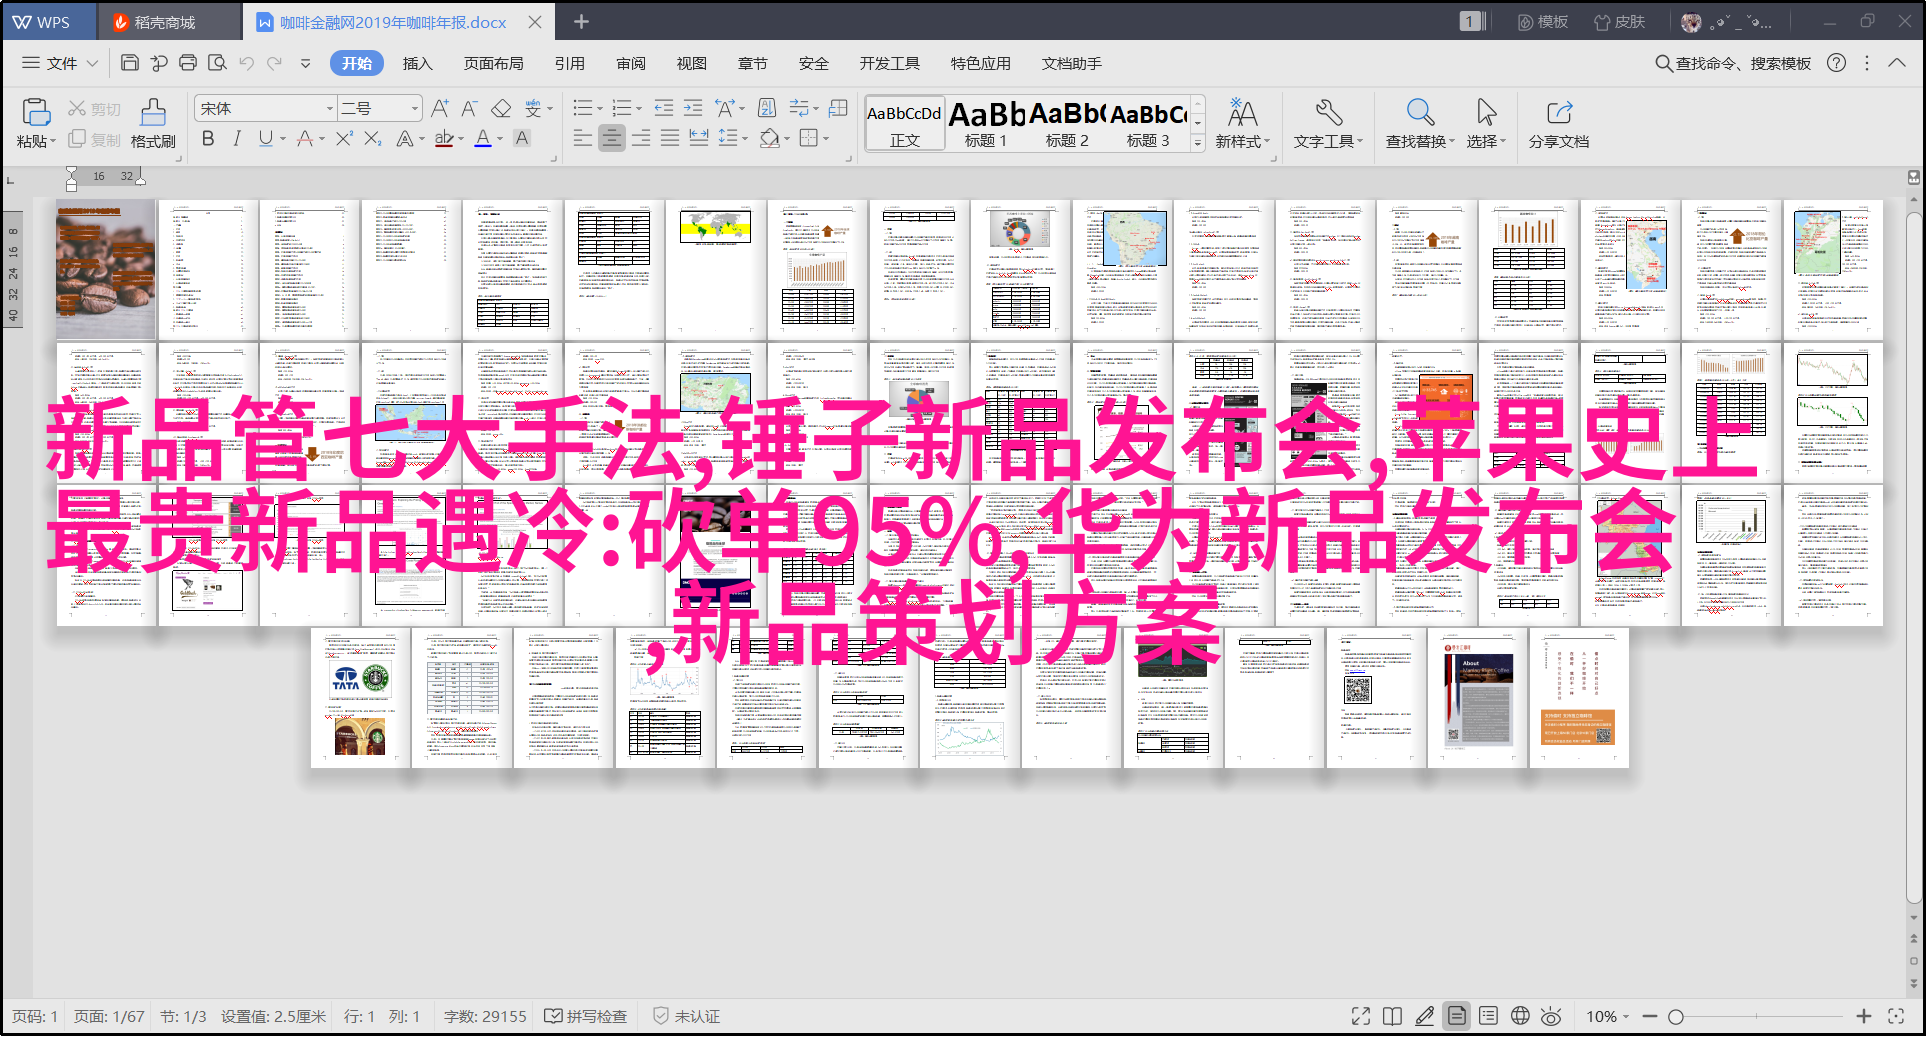Expand underline style dropdown arrow
Image resolution: width=1927 pixels, height=1038 pixels.
pyautogui.click(x=283, y=139)
